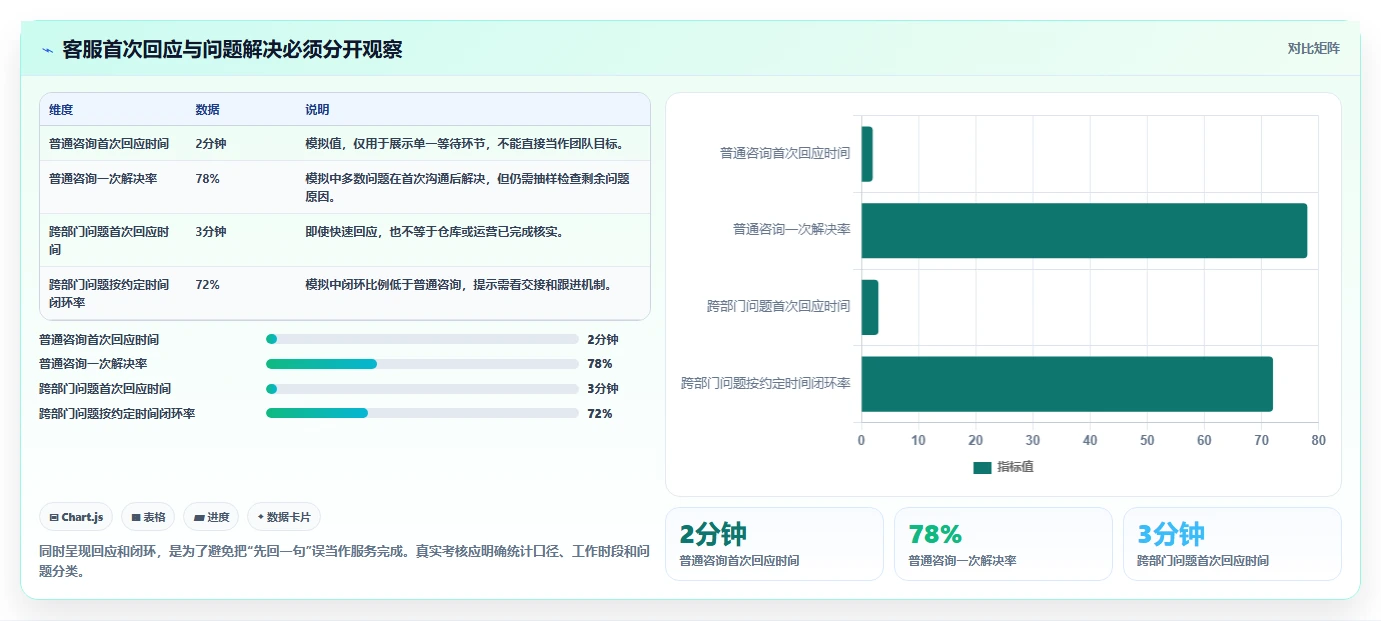This screenshot has height=621, width=1381.
Task: Click the Chart.js chip
Action: pyautogui.click(x=77, y=517)
